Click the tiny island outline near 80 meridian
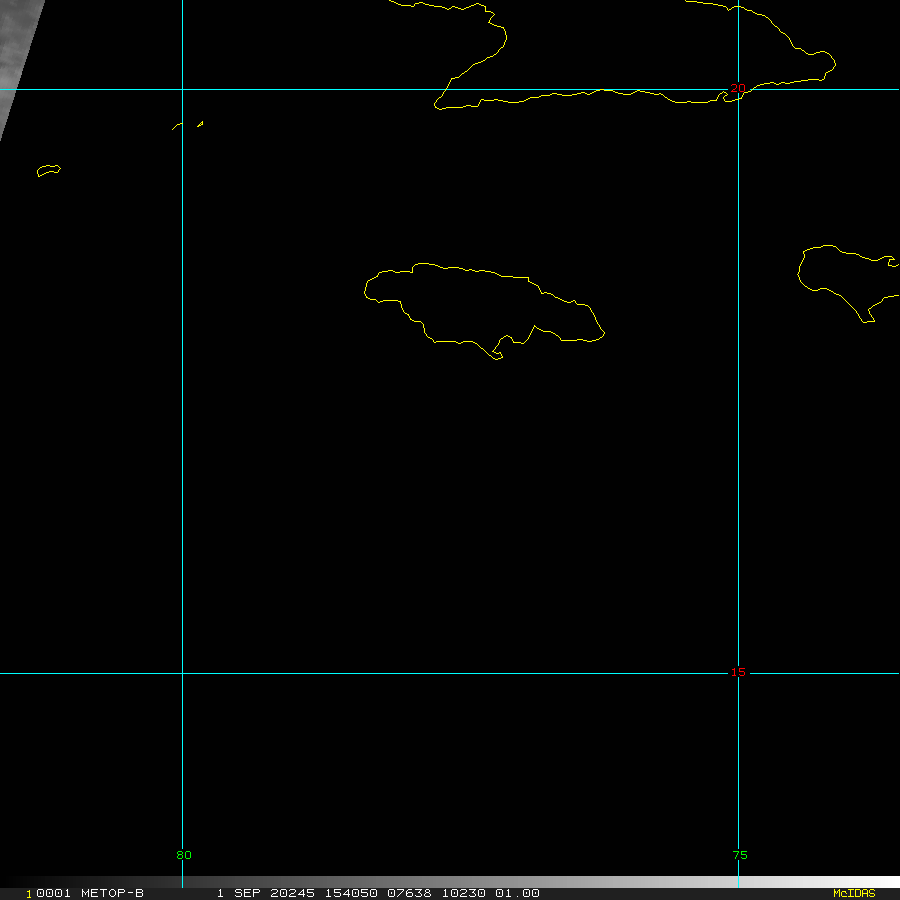This screenshot has height=900, width=900. (x=188, y=125)
